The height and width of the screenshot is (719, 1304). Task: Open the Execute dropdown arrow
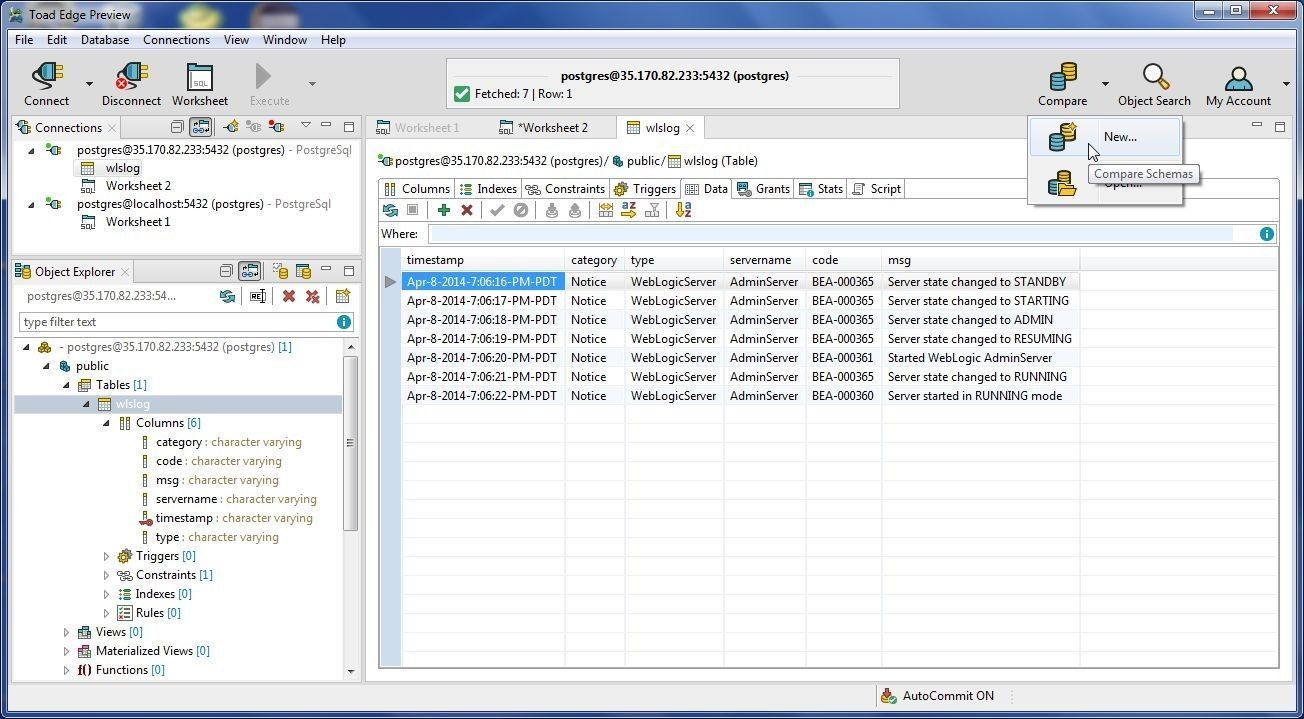coord(312,84)
